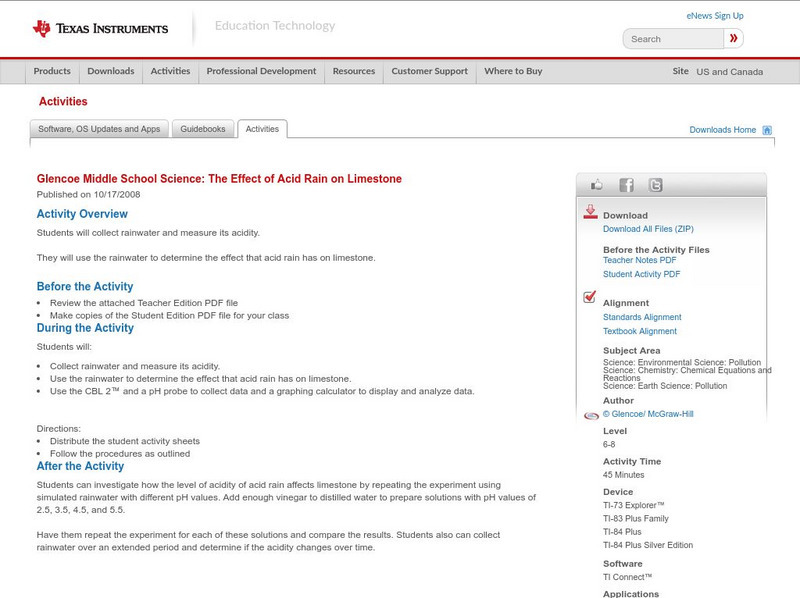Image resolution: width=800 pixels, height=598 pixels.
Task: Share the activity on Twitter
Action: (x=656, y=185)
